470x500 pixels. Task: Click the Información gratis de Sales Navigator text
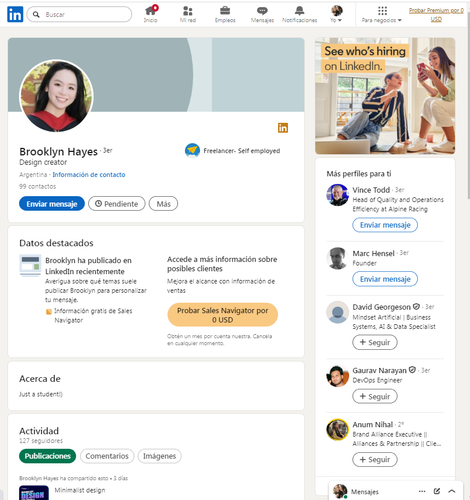point(93,315)
